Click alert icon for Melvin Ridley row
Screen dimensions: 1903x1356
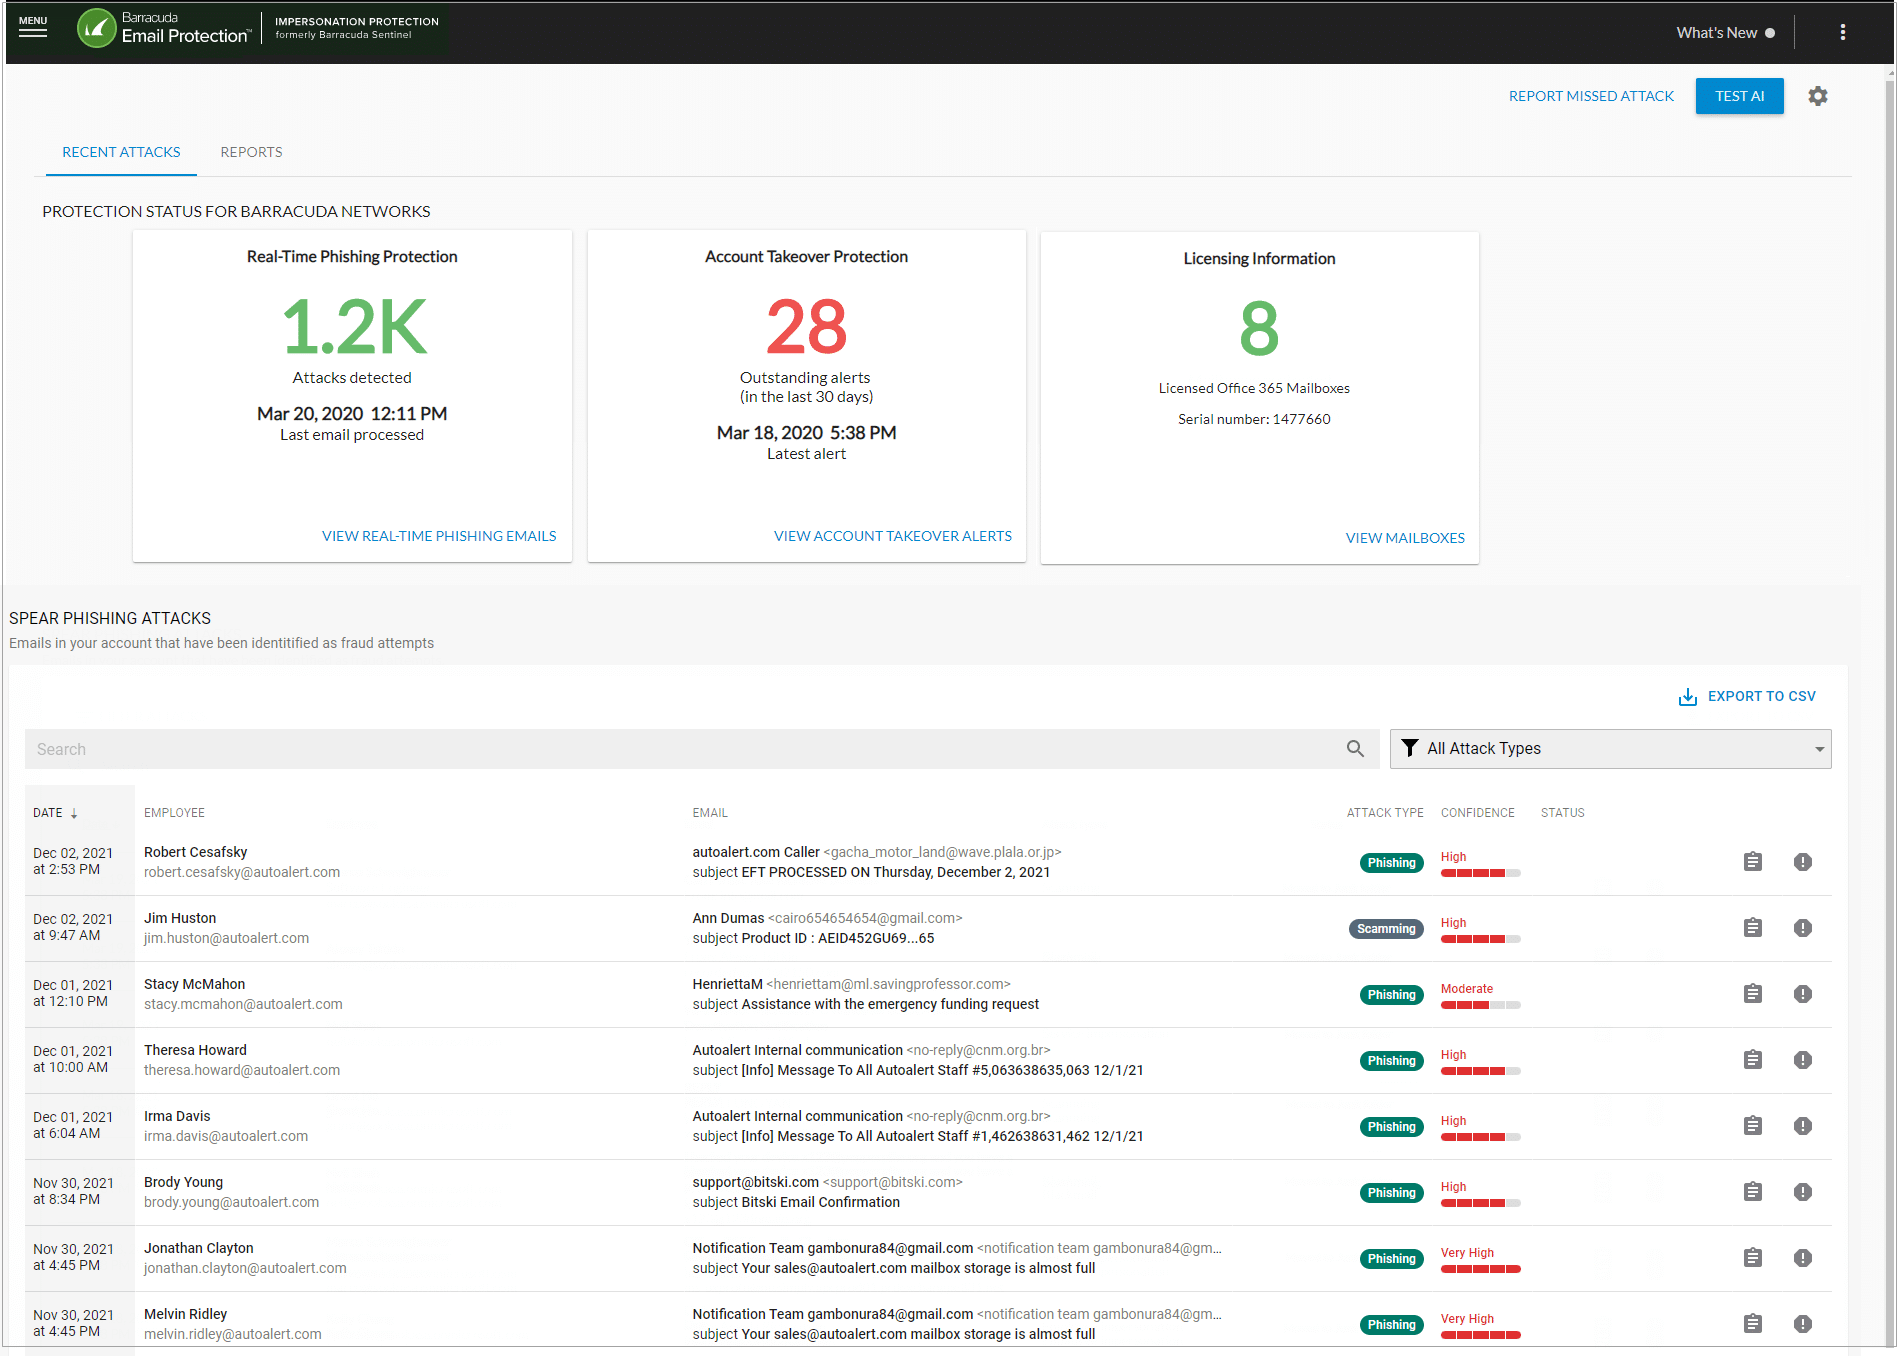click(1802, 1324)
